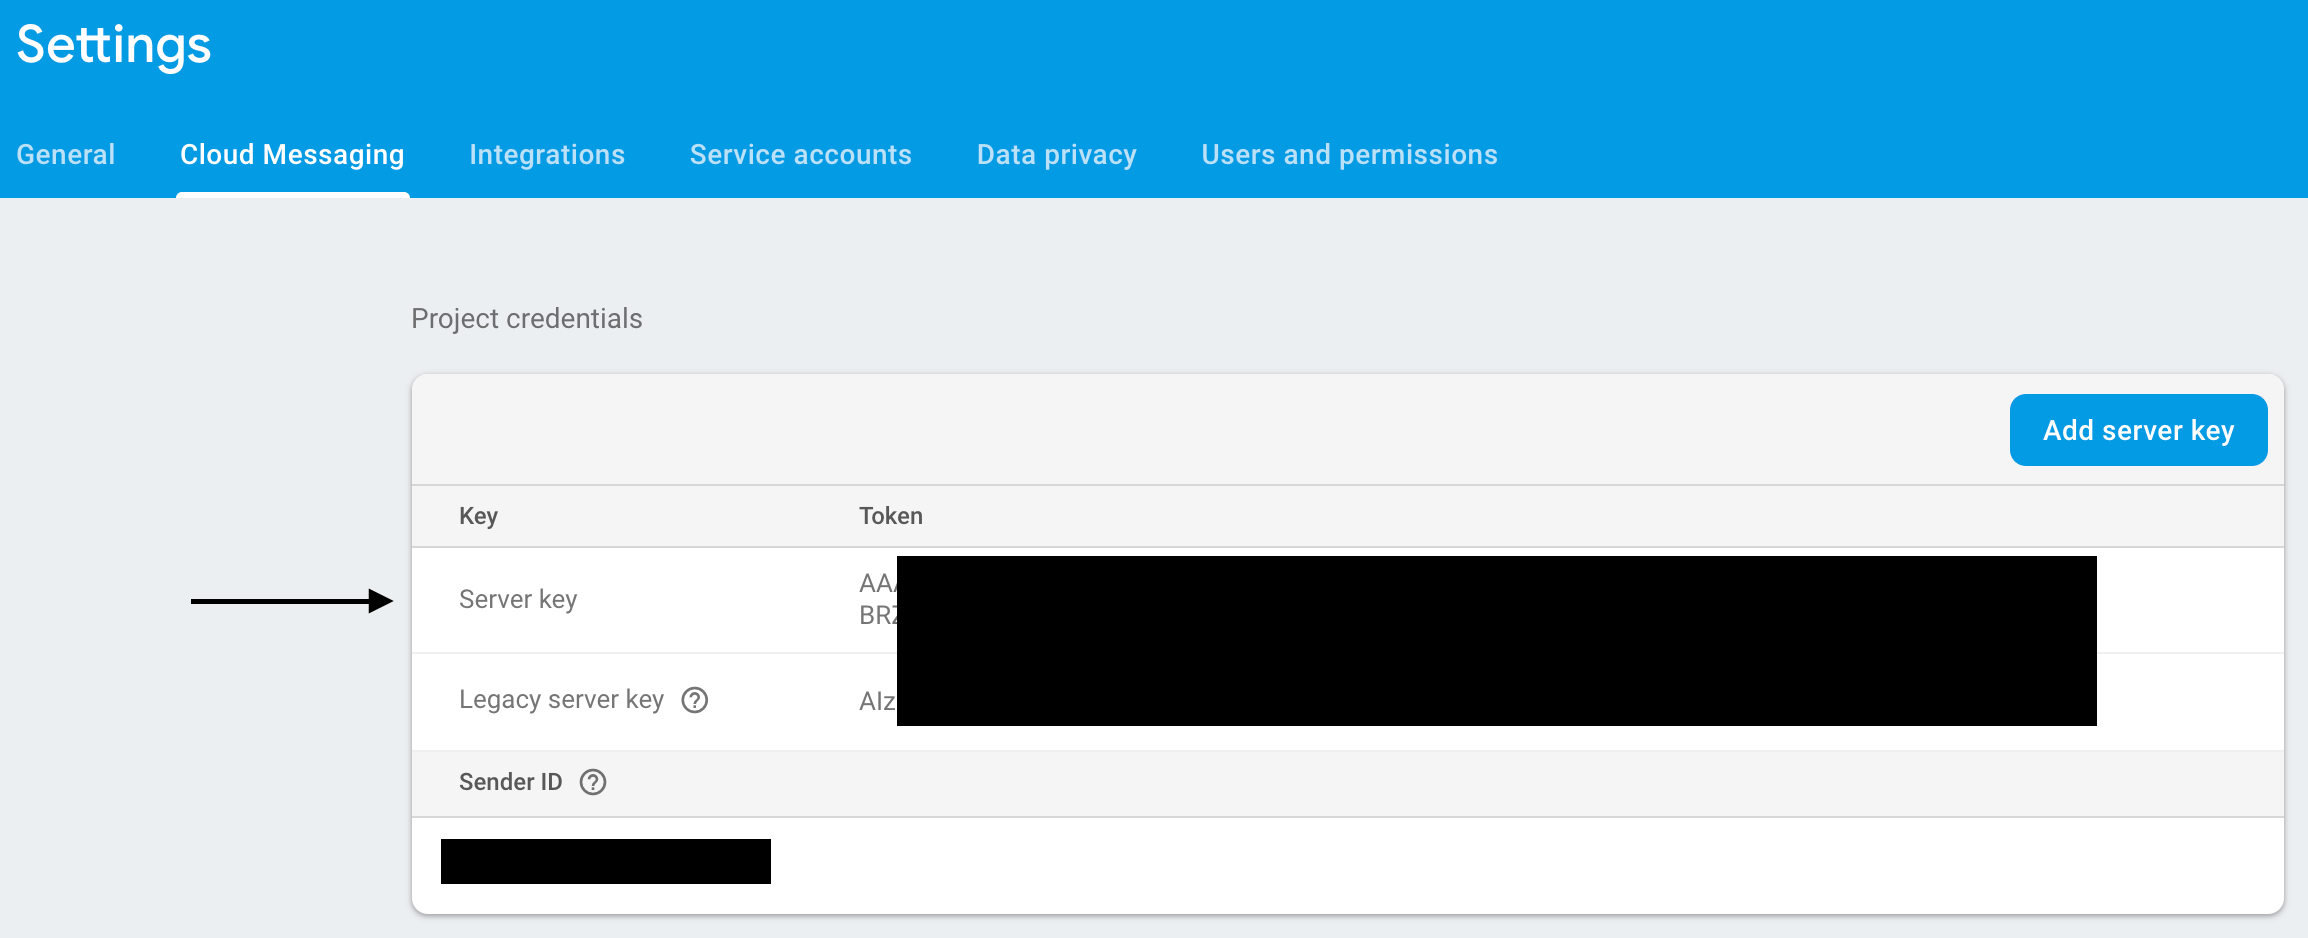The image size is (2308, 938).
Task: Click the Token column header
Action: [891, 516]
